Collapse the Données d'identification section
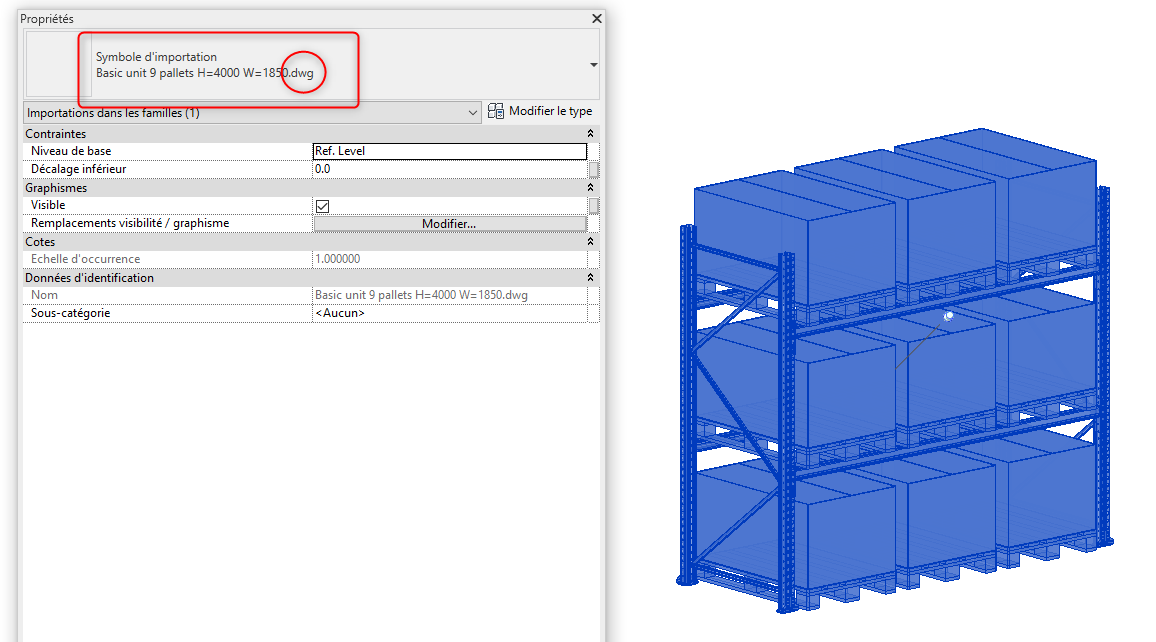This screenshot has width=1156, height=642. point(590,278)
